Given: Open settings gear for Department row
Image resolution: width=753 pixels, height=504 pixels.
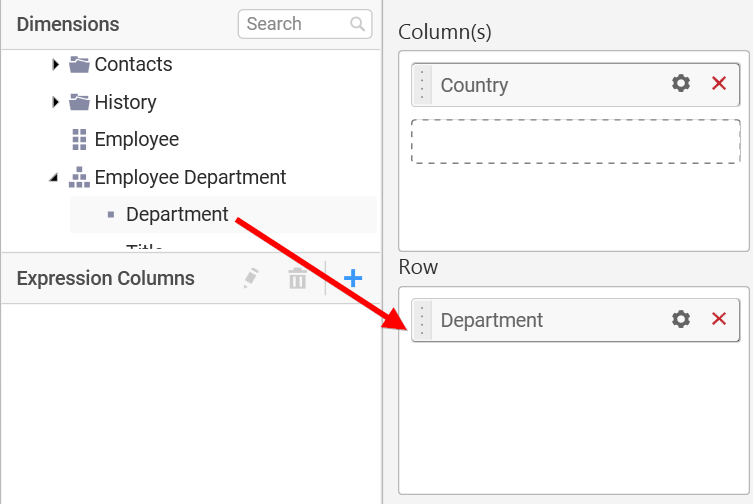Looking at the screenshot, I should pos(681,319).
